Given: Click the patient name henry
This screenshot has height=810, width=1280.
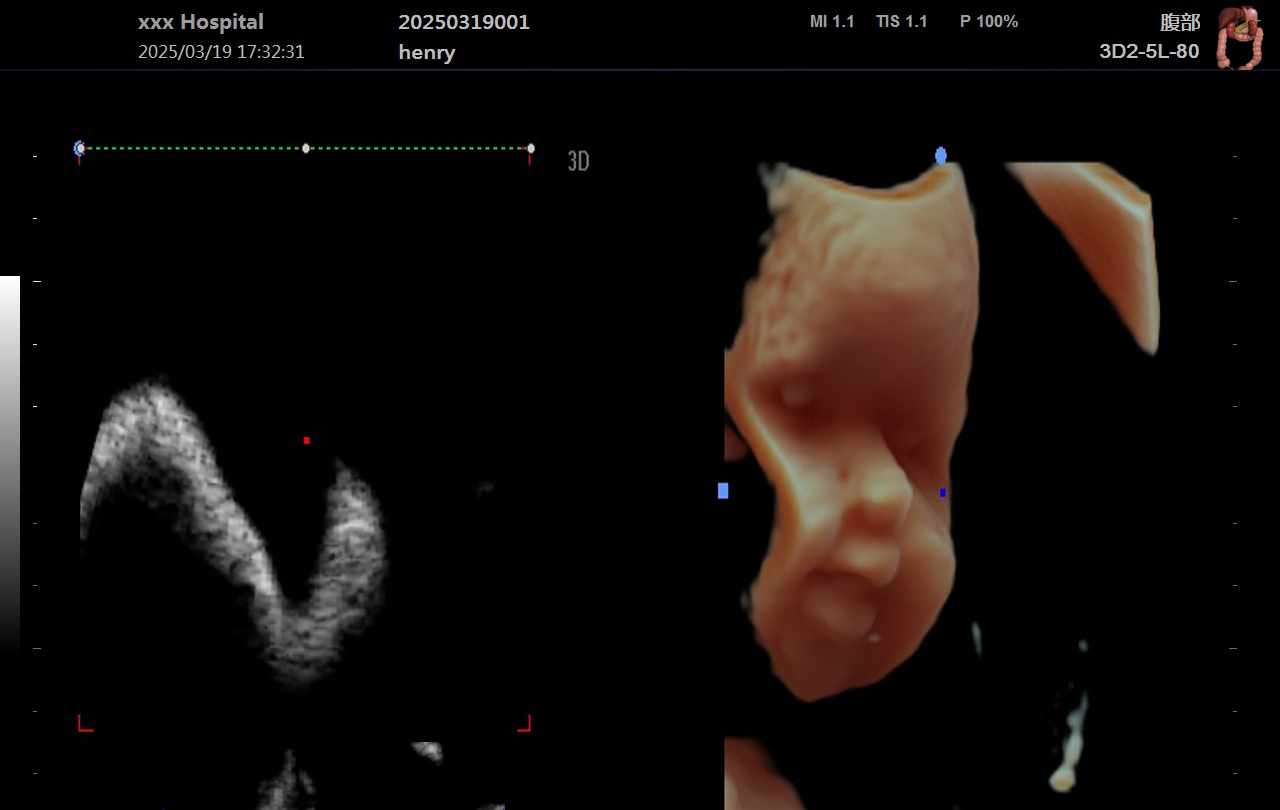Looking at the screenshot, I should [426, 53].
